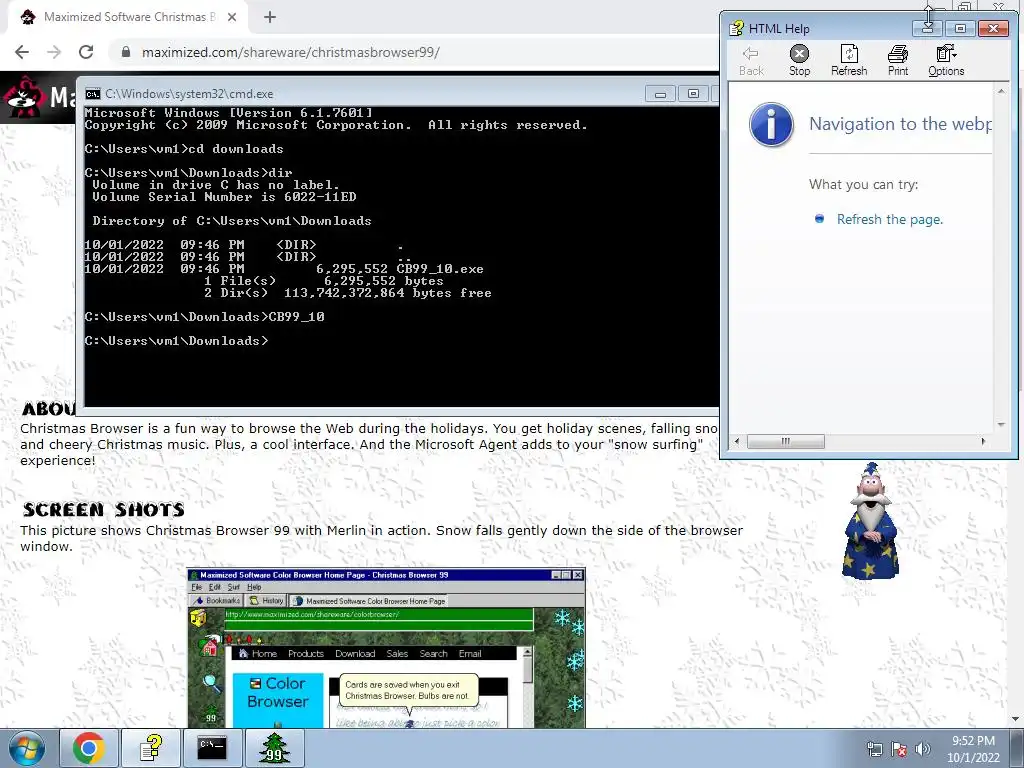Click the padlock site info icon
This screenshot has width=1024, height=768.
pyautogui.click(x=126, y=52)
